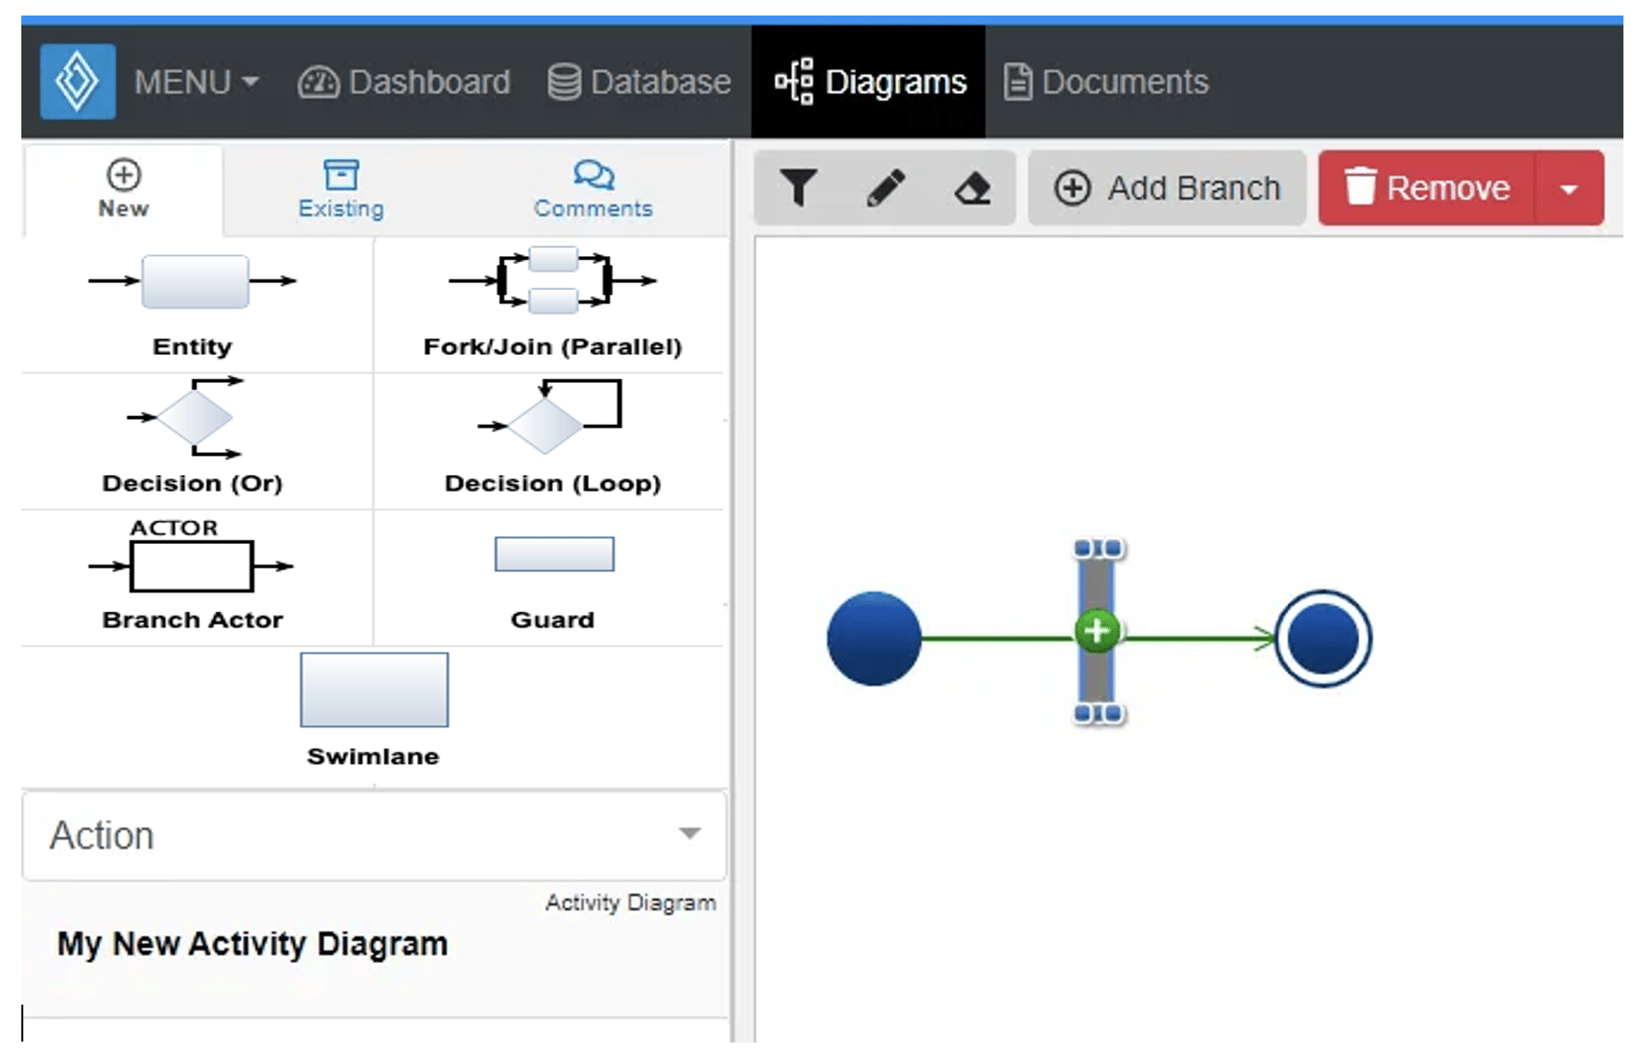Screen dimensions: 1638x1059
Task: Open the Remove button's dropdown arrow
Action: click(1570, 187)
